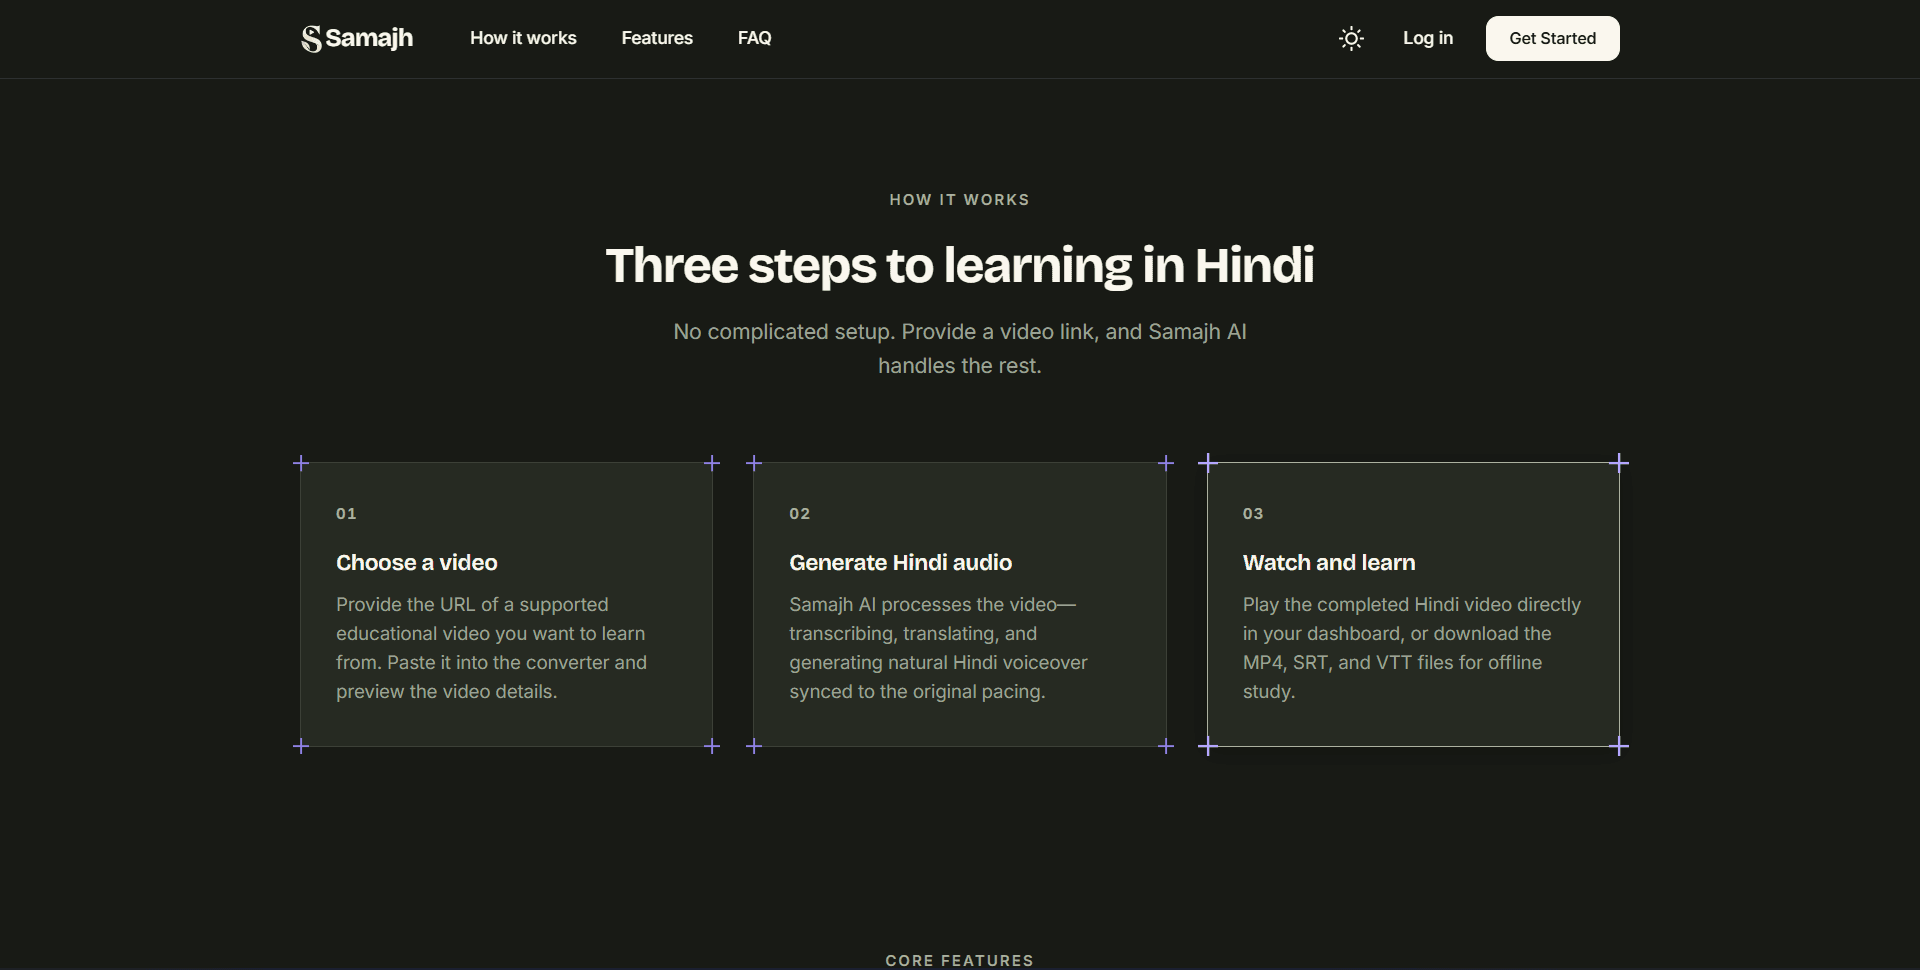
Task: Open the How it works nav link
Action: [x=523, y=38]
